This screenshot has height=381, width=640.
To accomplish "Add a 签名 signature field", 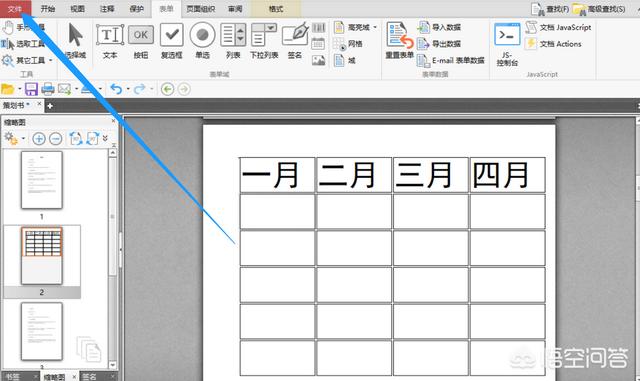I will 295,40.
